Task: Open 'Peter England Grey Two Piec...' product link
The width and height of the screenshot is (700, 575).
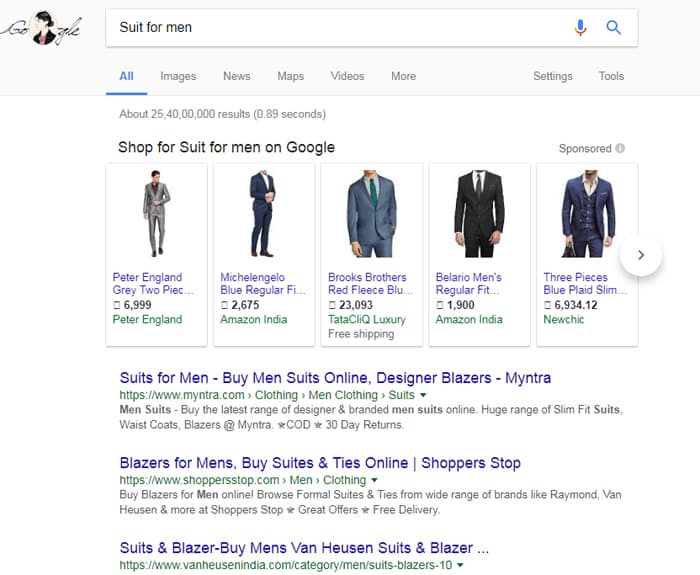Action: coord(153,283)
